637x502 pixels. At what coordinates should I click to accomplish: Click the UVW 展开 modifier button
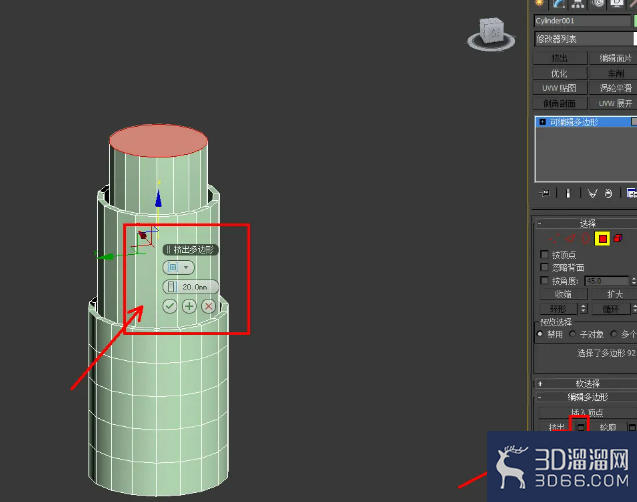tap(613, 103)
